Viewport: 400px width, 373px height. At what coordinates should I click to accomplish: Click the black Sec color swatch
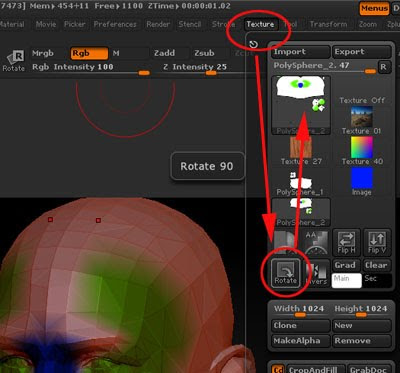(x=377, y=280)
